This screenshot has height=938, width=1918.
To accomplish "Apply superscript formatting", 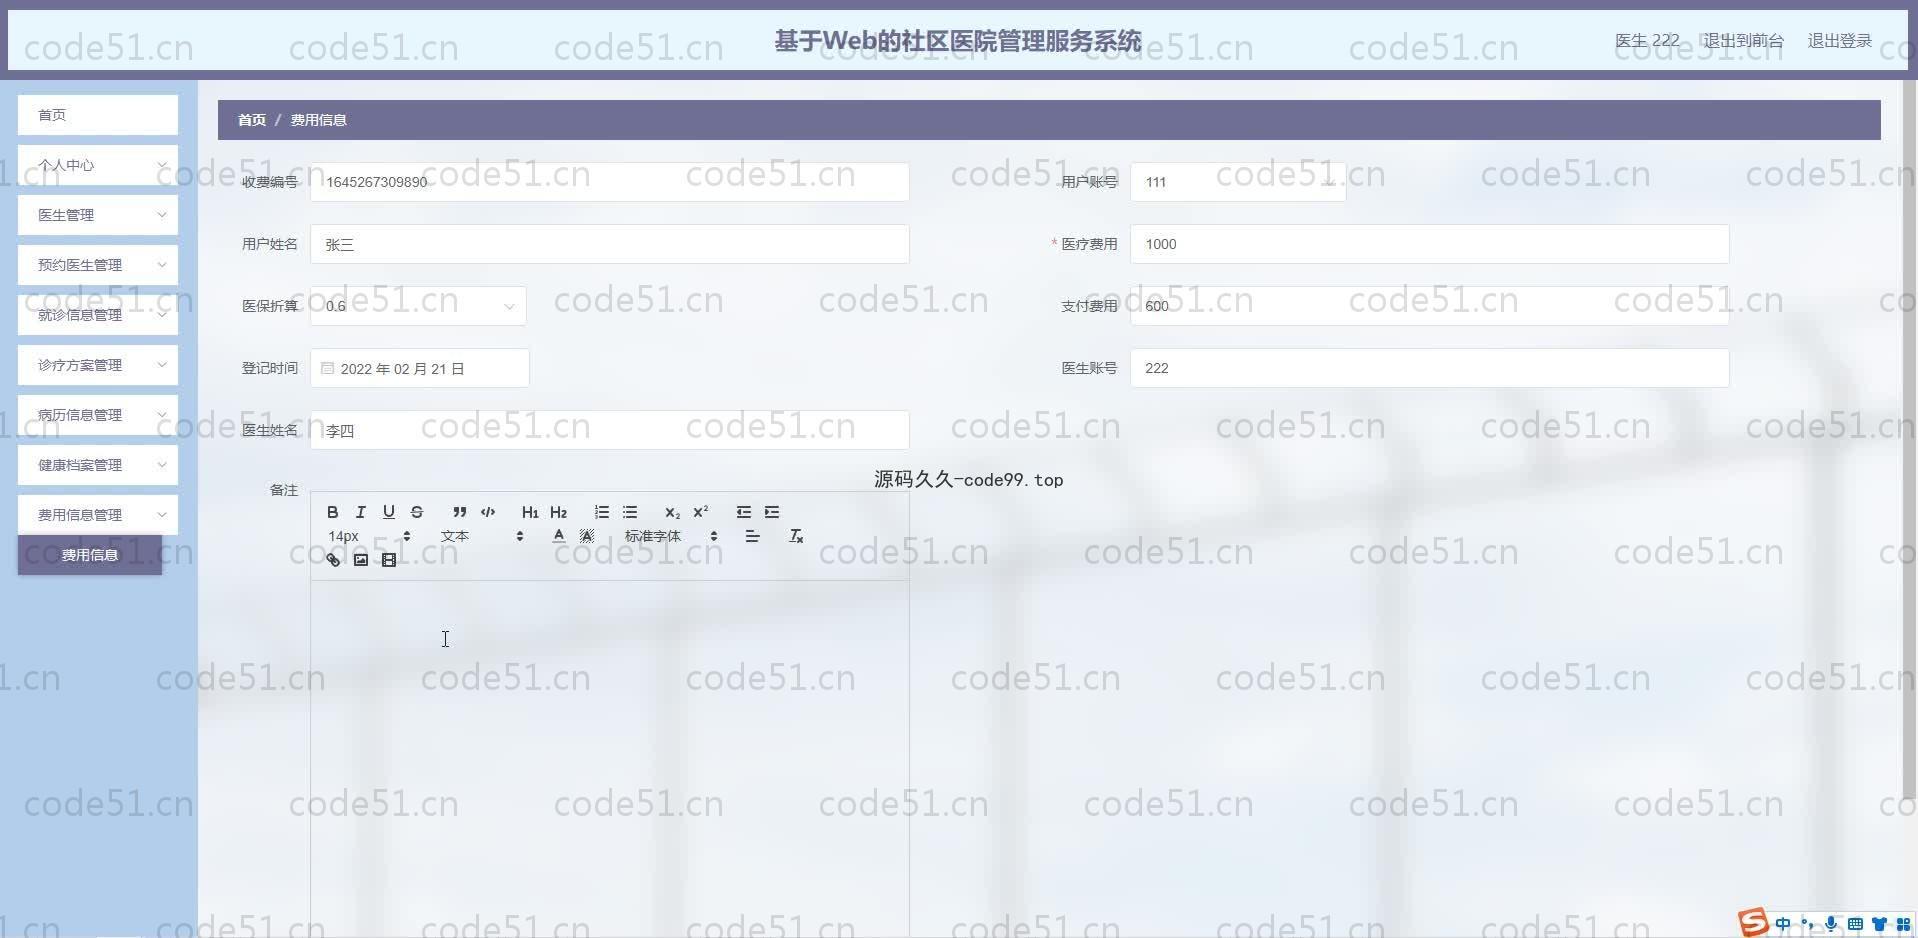I will 701,512.
